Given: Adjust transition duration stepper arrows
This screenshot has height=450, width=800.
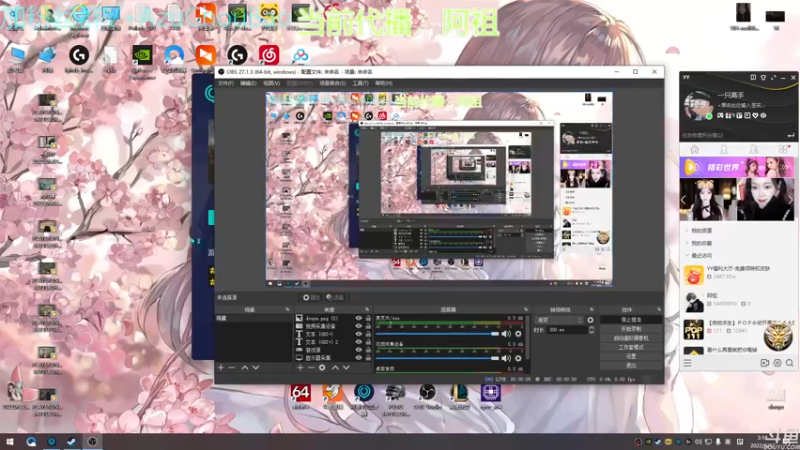Looking at the screenshot, I should [x=591, y=330].
